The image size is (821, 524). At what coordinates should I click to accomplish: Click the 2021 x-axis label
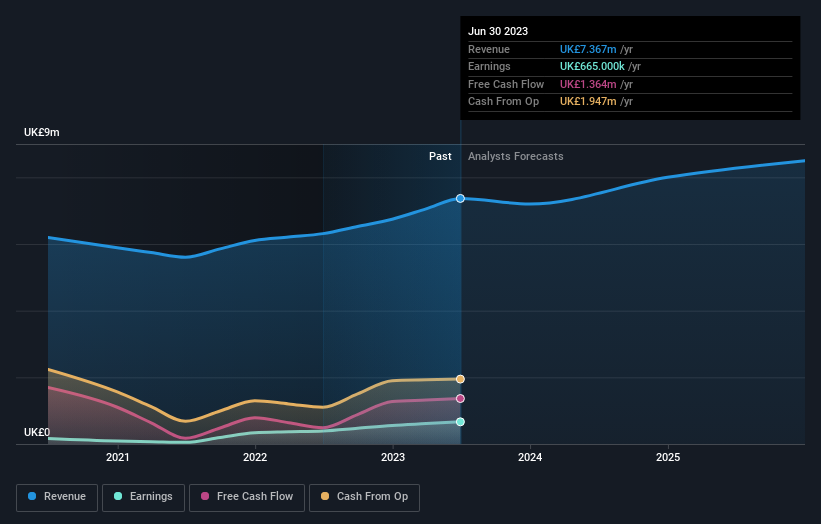[118, 458]
